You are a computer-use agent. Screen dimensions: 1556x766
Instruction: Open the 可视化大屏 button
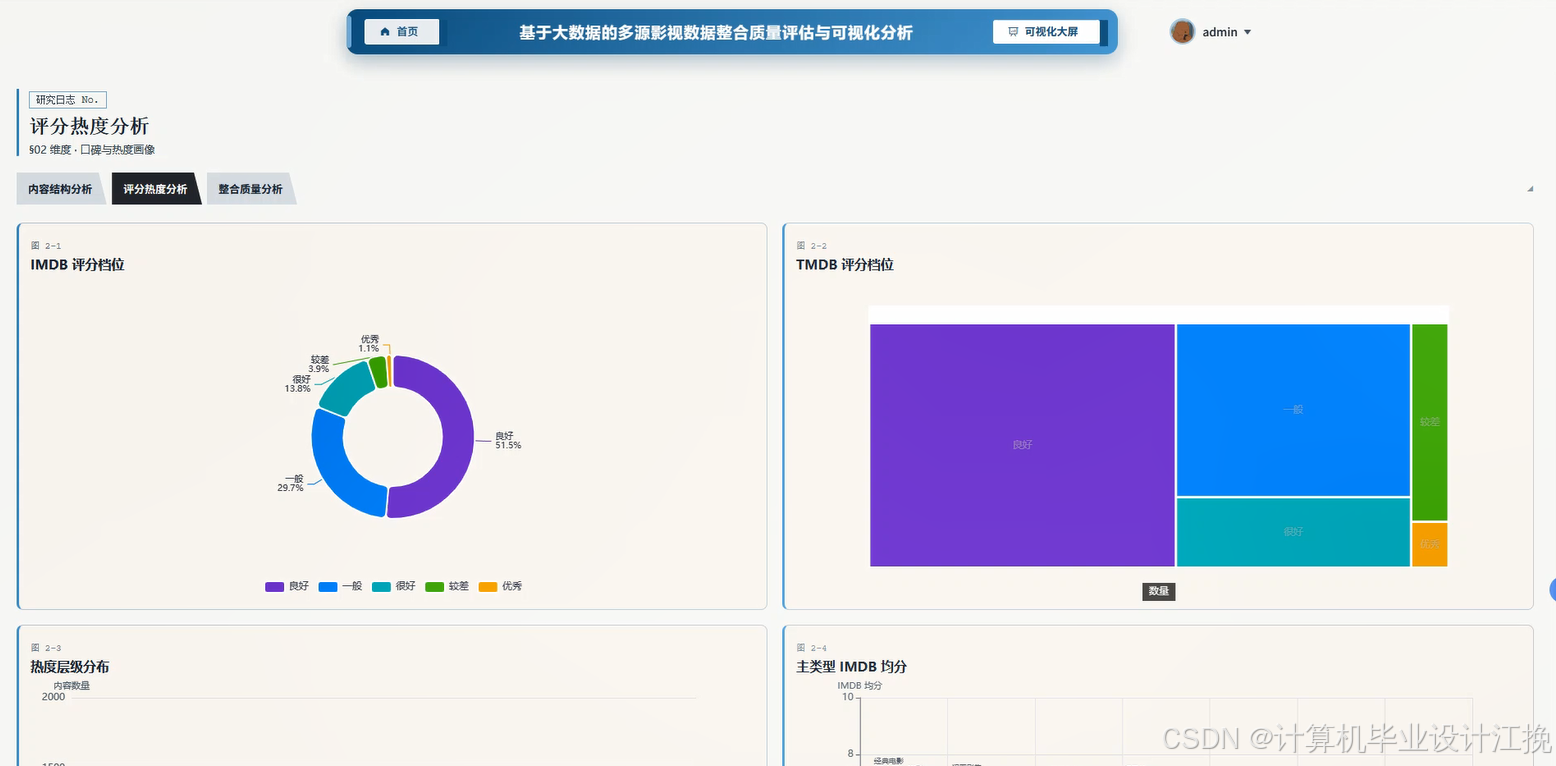1046,32
